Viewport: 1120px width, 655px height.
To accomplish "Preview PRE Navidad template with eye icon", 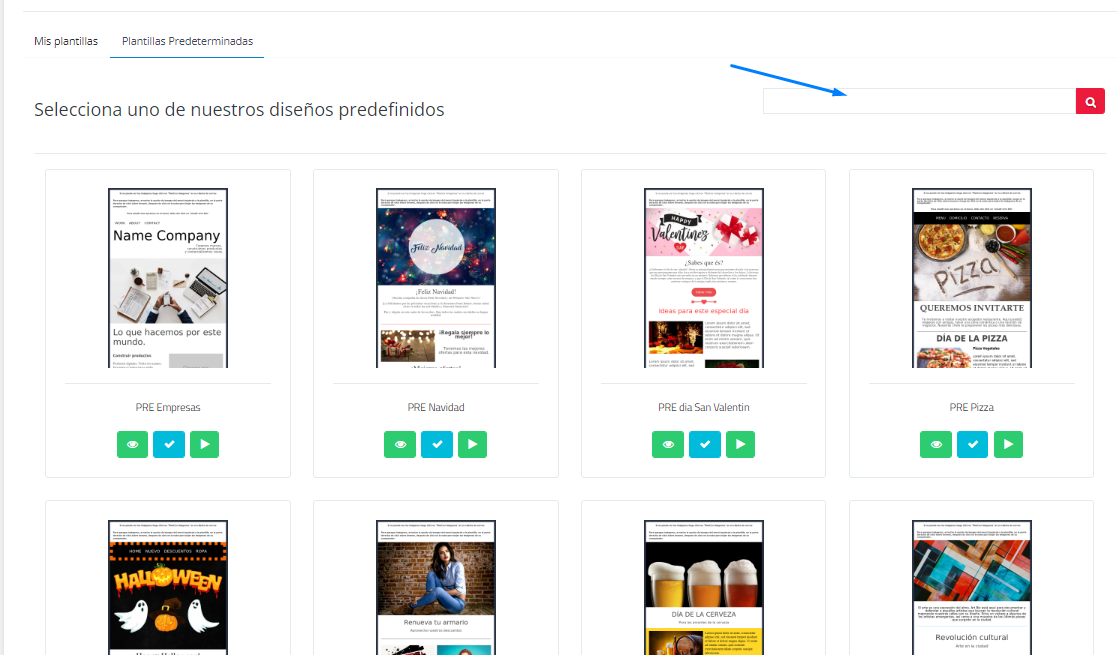I will 400,444.
